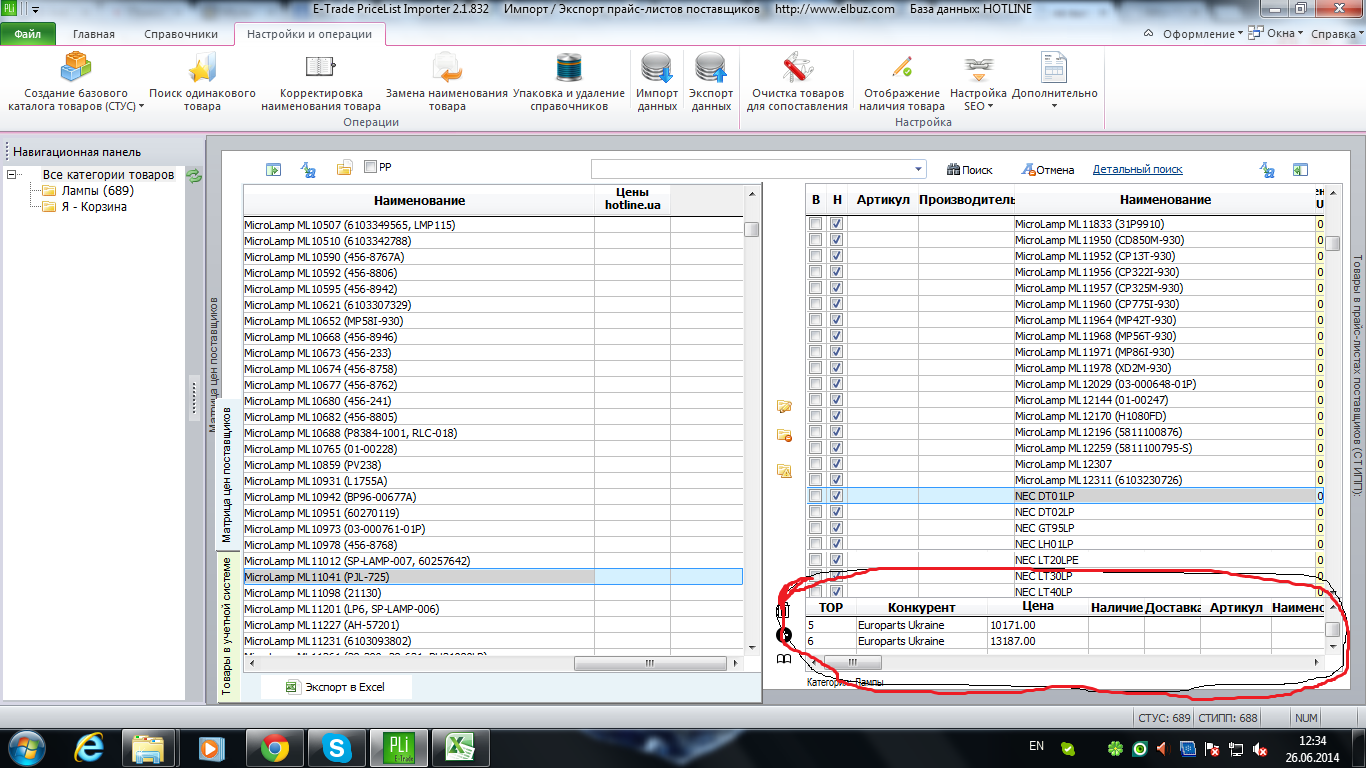Open the Оформление dropdown
Viewport: 1366px width, 768px height.
[1202, 33]
